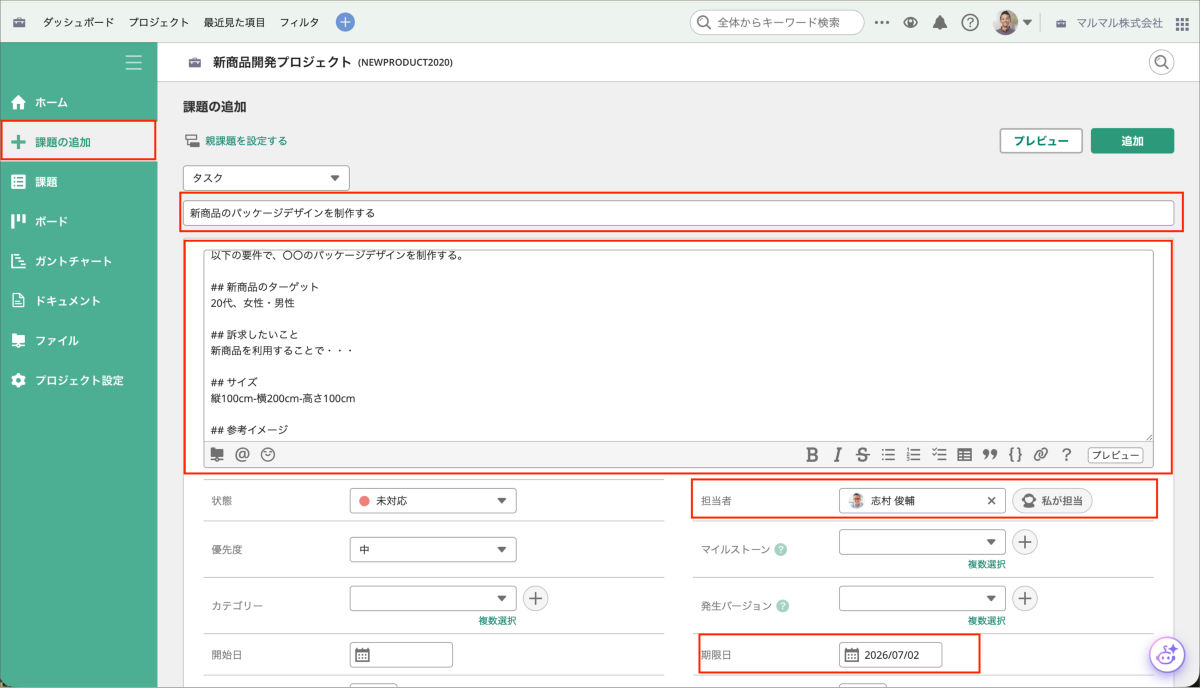Viewport: 1200px width, 688px height.
Task: Open the help question mark icon in header
Action: pyautogui.click(x=970, y=22)
